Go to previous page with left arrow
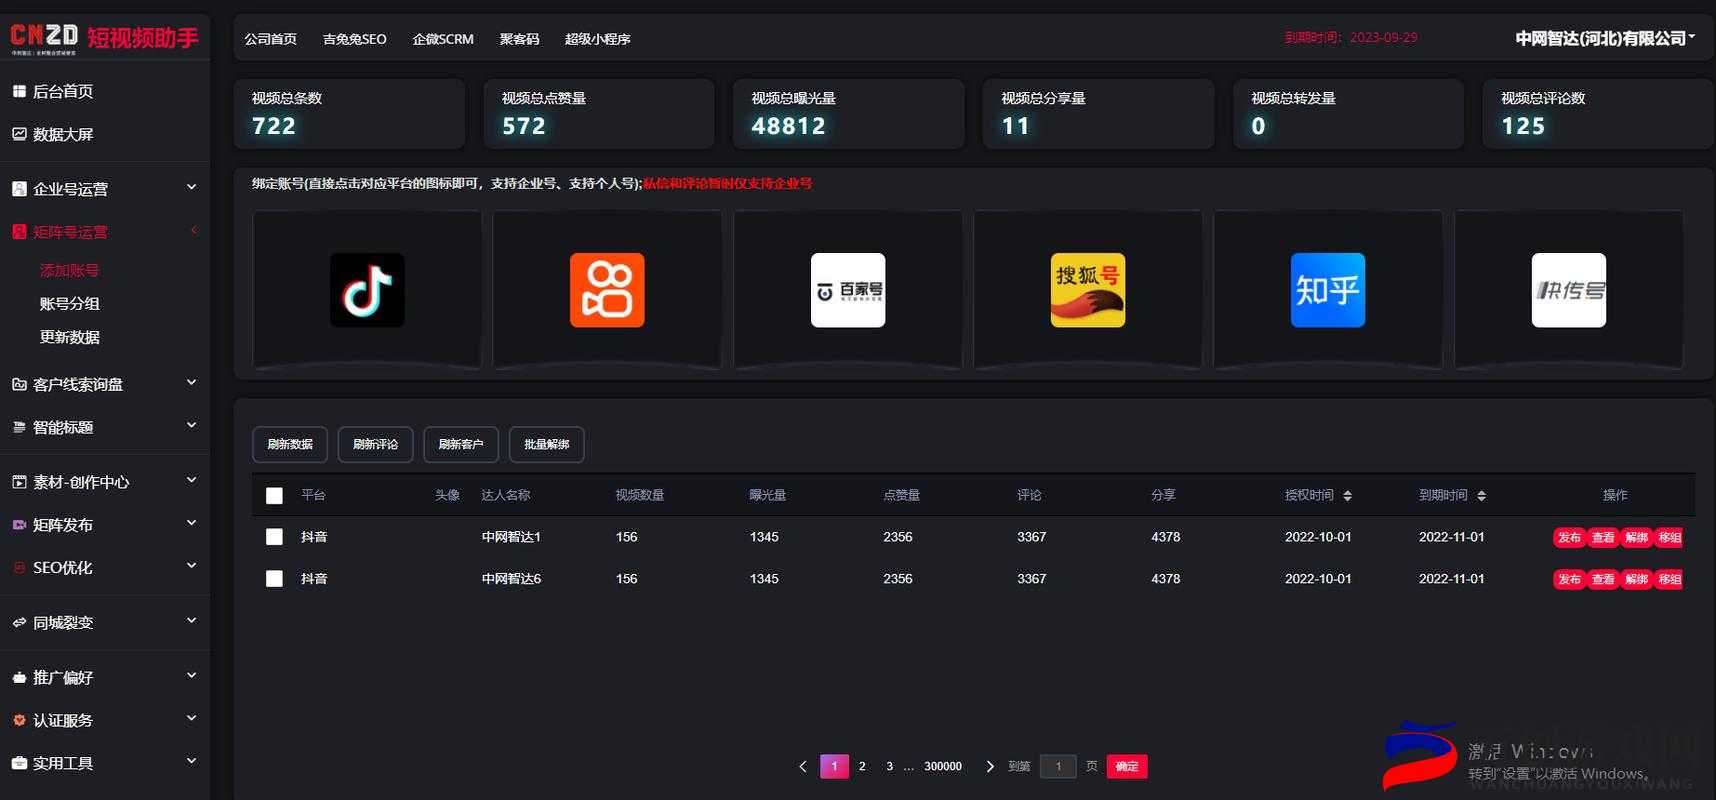Viewport: 1716px width, 800px height. coord(803,767)
